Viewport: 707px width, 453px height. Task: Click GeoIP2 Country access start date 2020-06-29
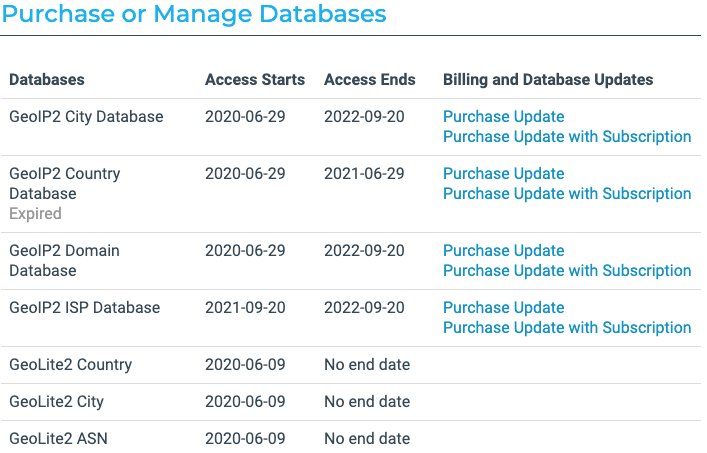click(x=245, y=174)
